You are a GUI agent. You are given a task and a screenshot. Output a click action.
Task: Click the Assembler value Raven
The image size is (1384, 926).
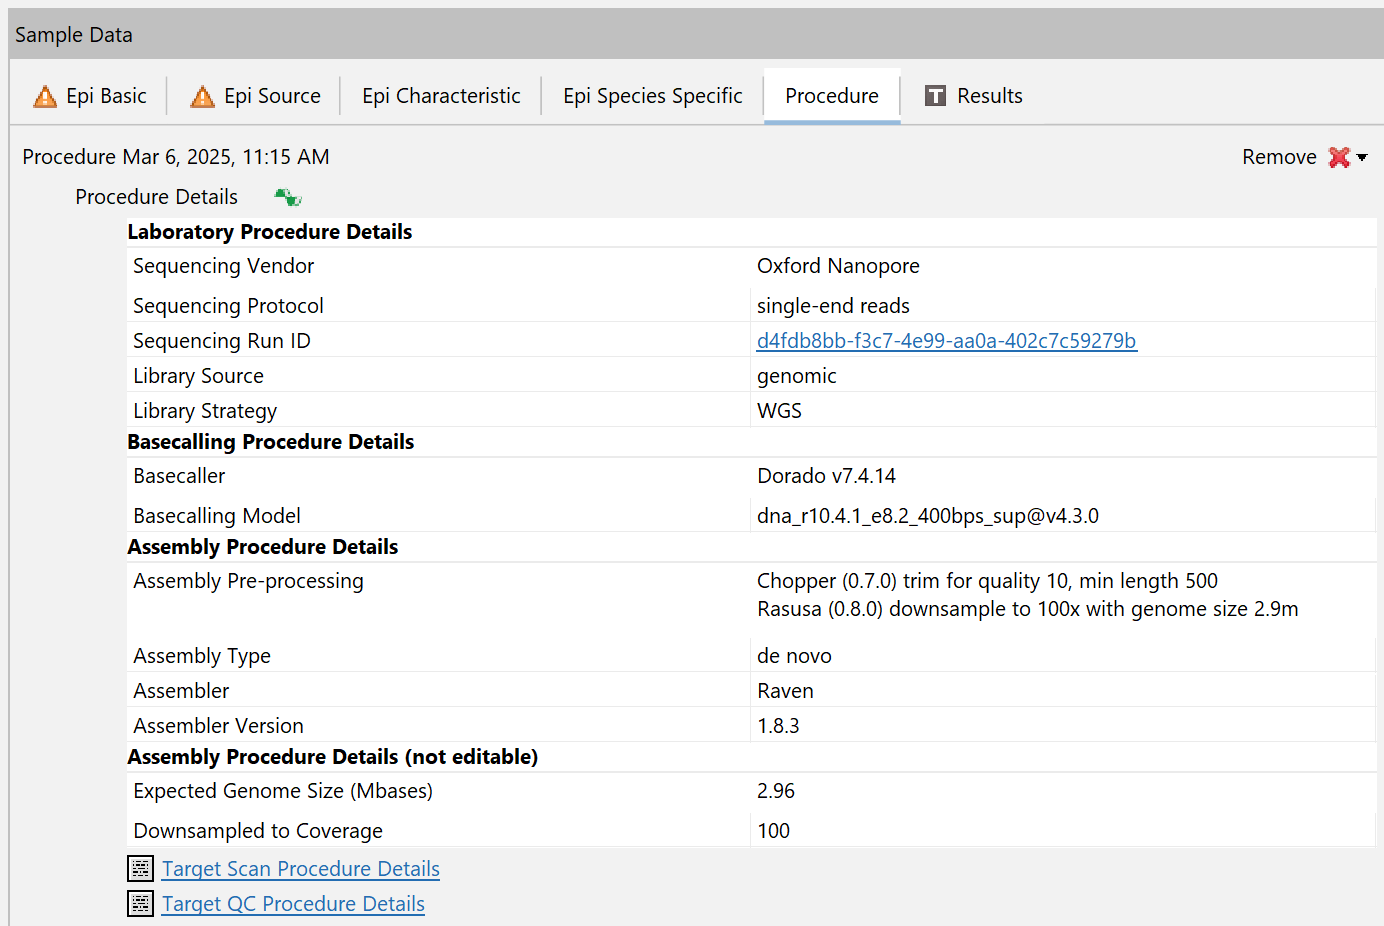[785, 691]
